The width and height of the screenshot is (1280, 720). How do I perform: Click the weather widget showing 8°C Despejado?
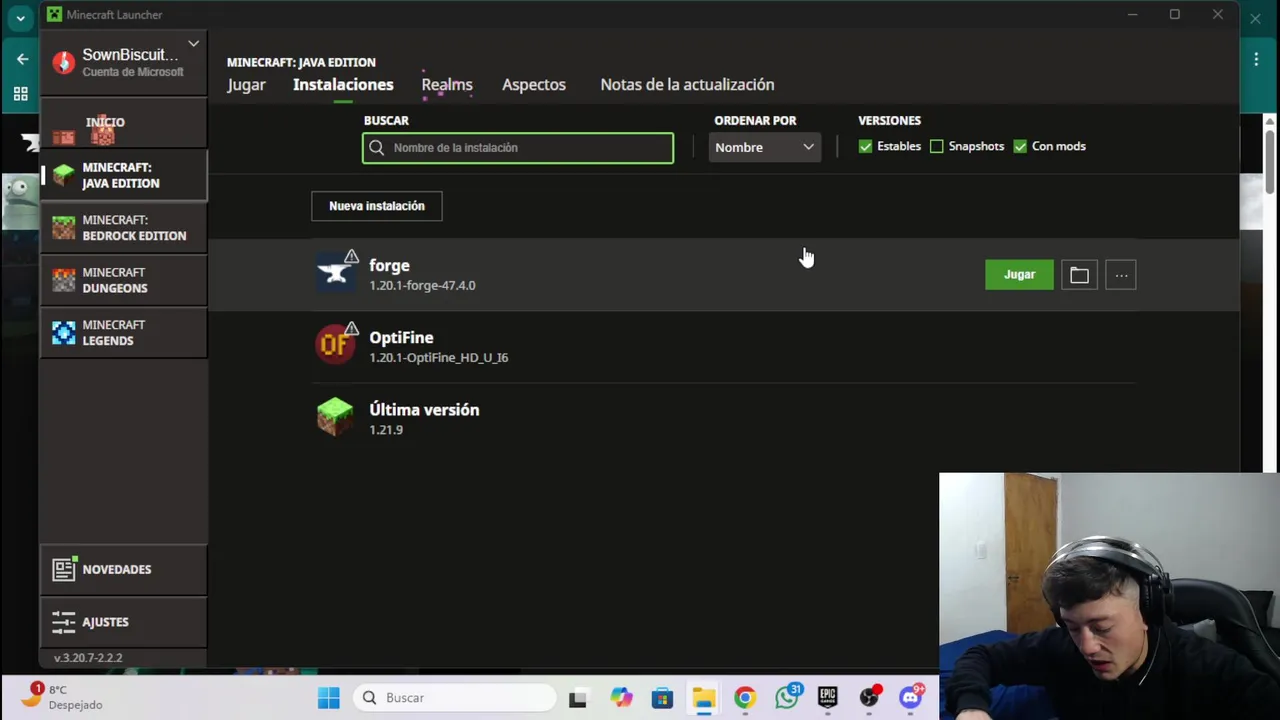point(62,697)
